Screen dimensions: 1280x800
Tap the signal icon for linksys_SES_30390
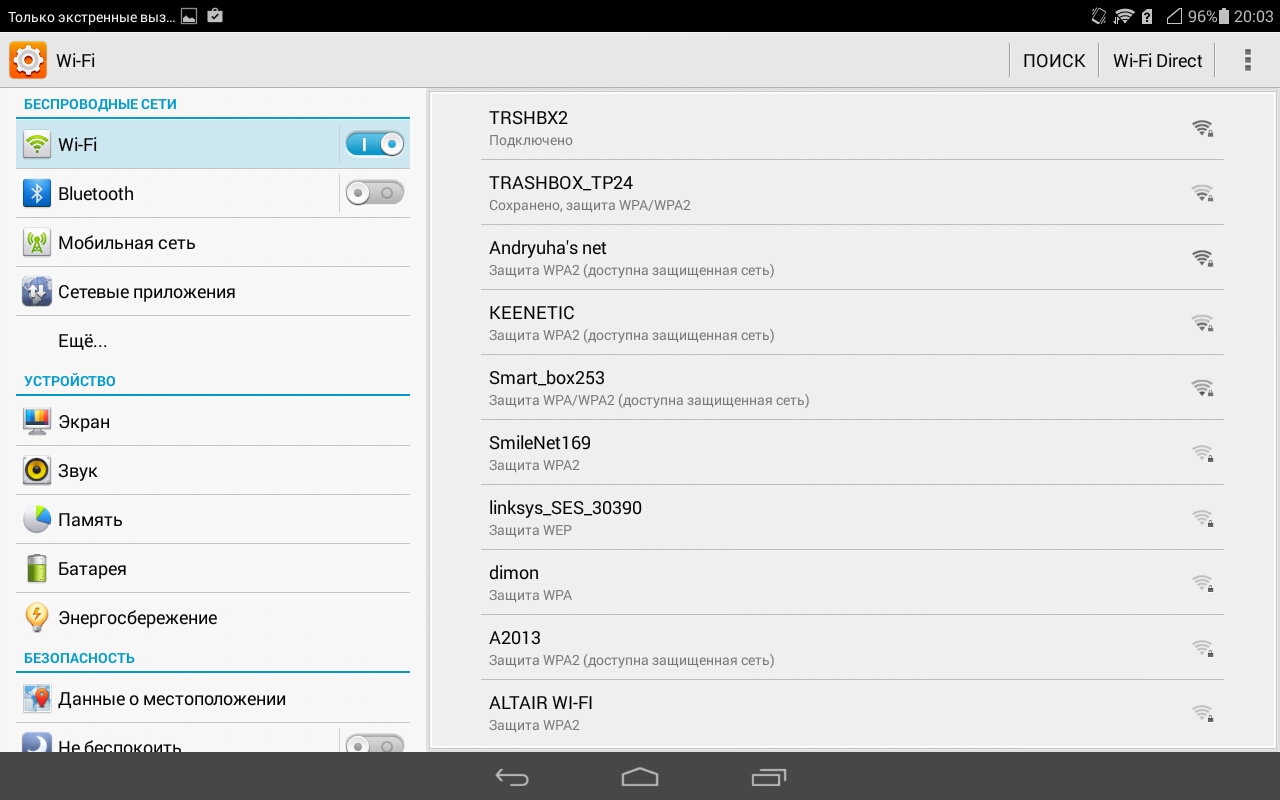(x=1202, y=518)
